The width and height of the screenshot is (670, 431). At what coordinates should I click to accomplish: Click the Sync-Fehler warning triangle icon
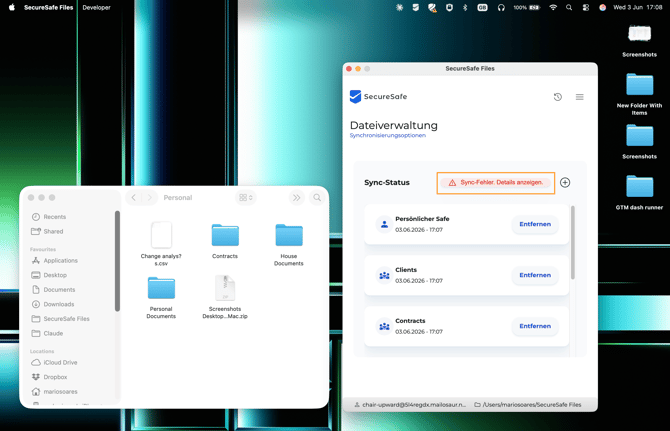[452, 182]
